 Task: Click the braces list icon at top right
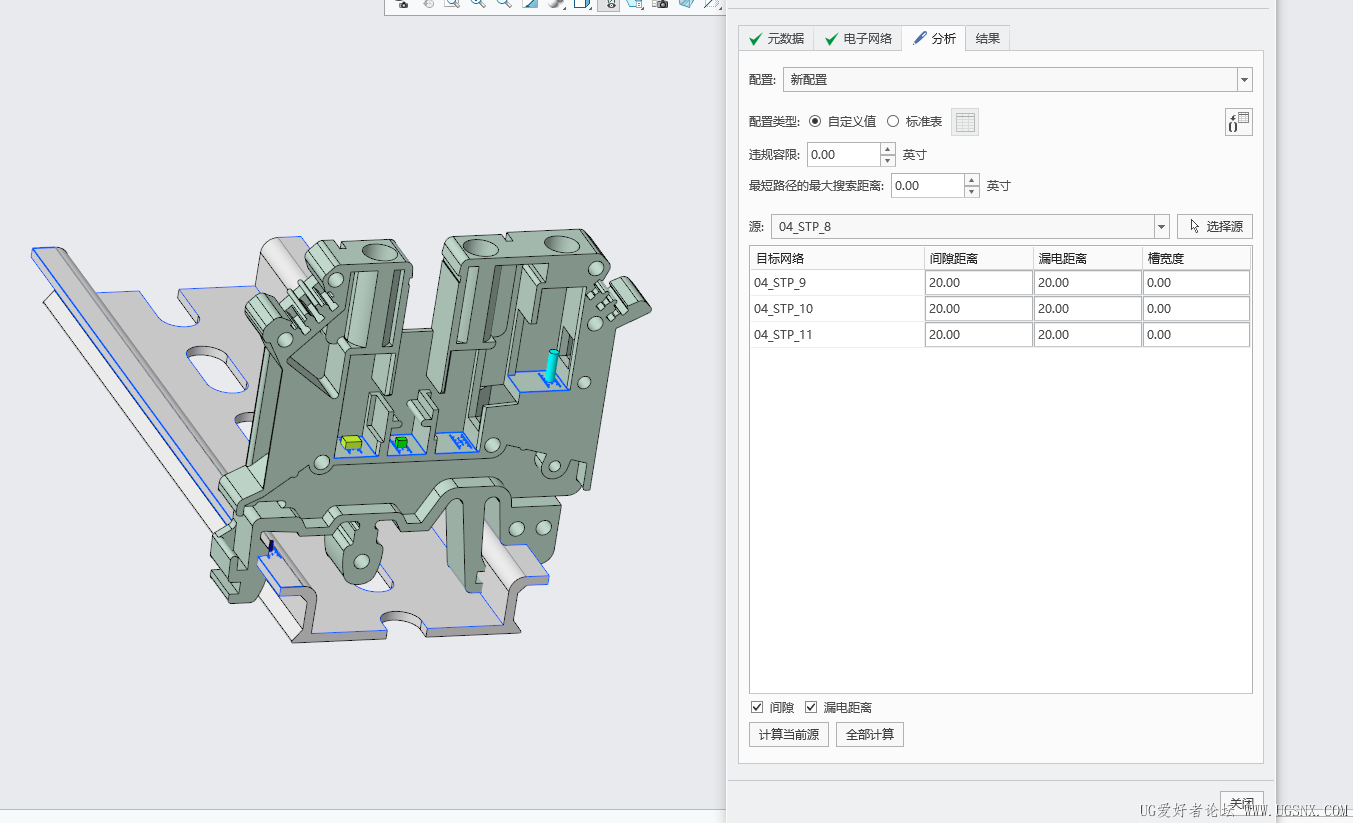(1238, 122)
